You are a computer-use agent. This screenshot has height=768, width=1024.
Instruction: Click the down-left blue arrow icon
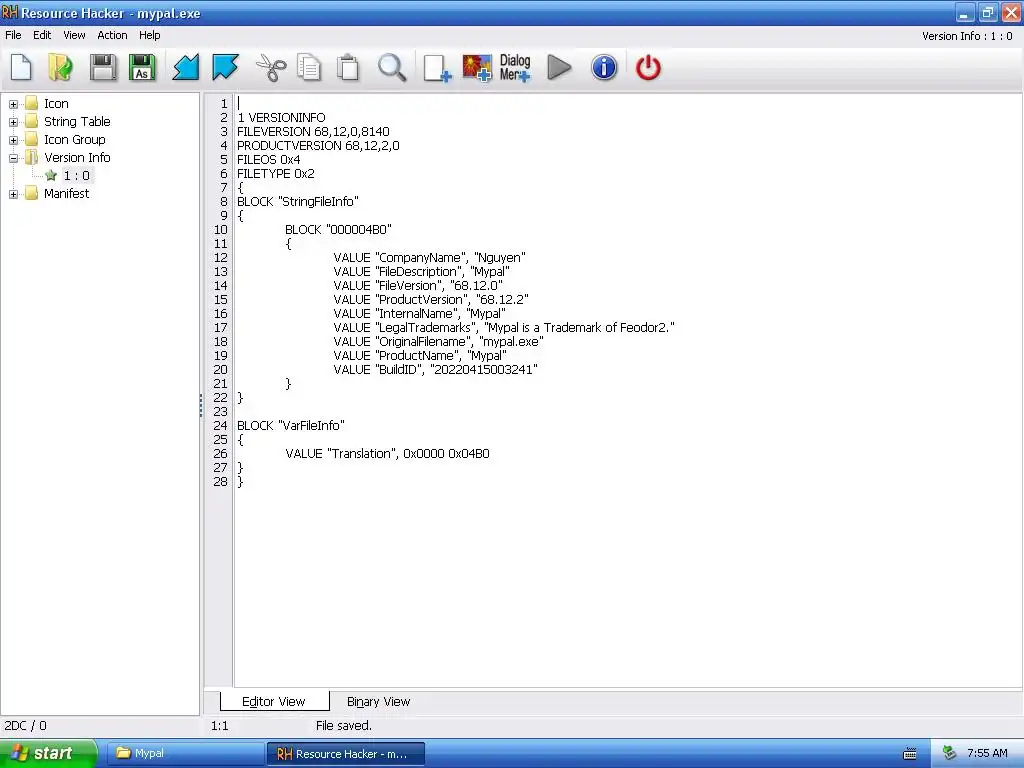[185, 67]
